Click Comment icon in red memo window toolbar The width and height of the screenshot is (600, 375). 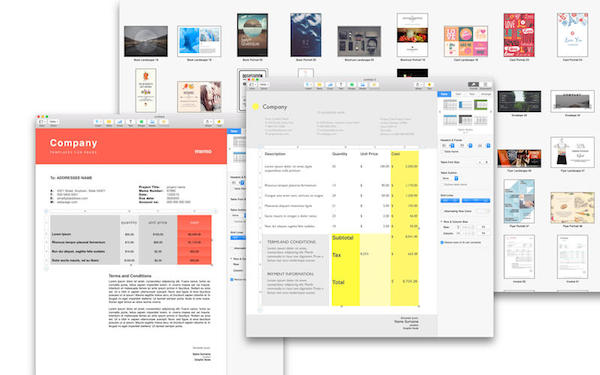(x=163, y=122)
